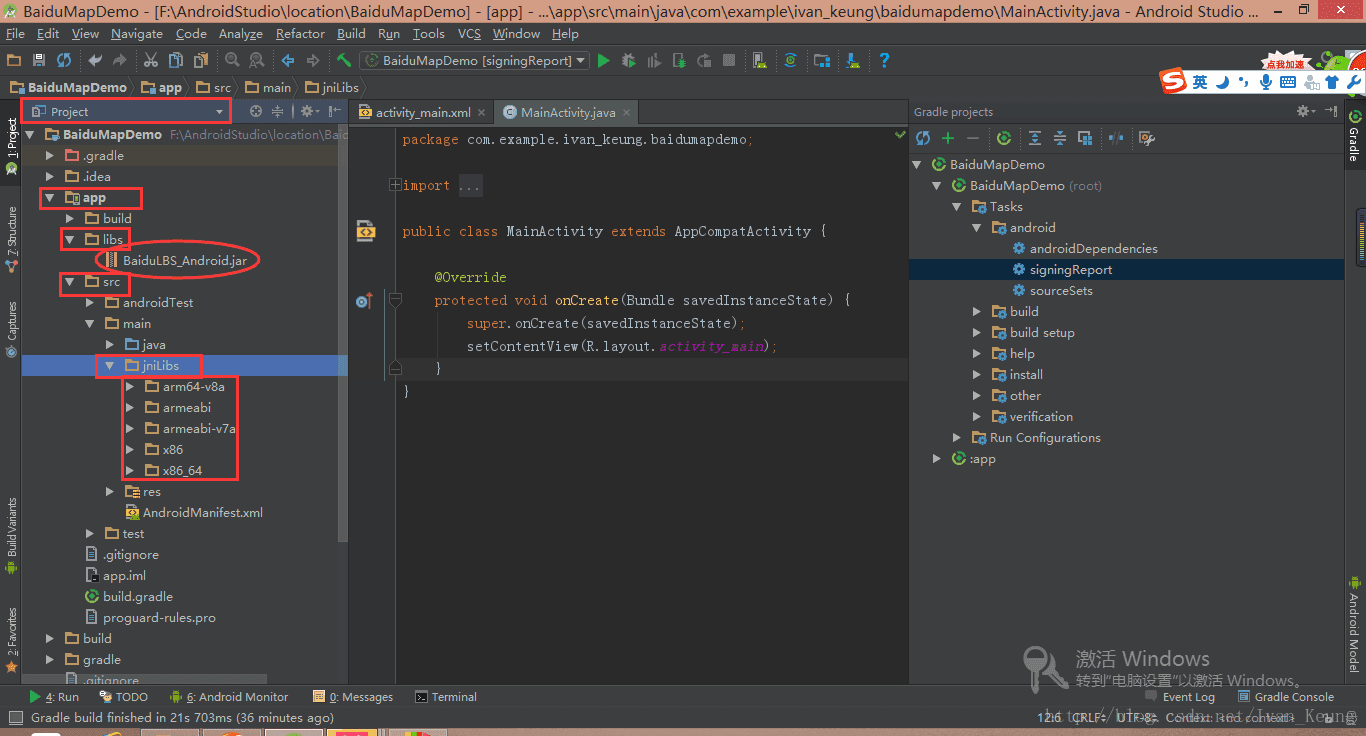Viewport: 1366px width, 736px height.
Task: Toggle the 2: Favorites tool window
Action: click(12, 640)
